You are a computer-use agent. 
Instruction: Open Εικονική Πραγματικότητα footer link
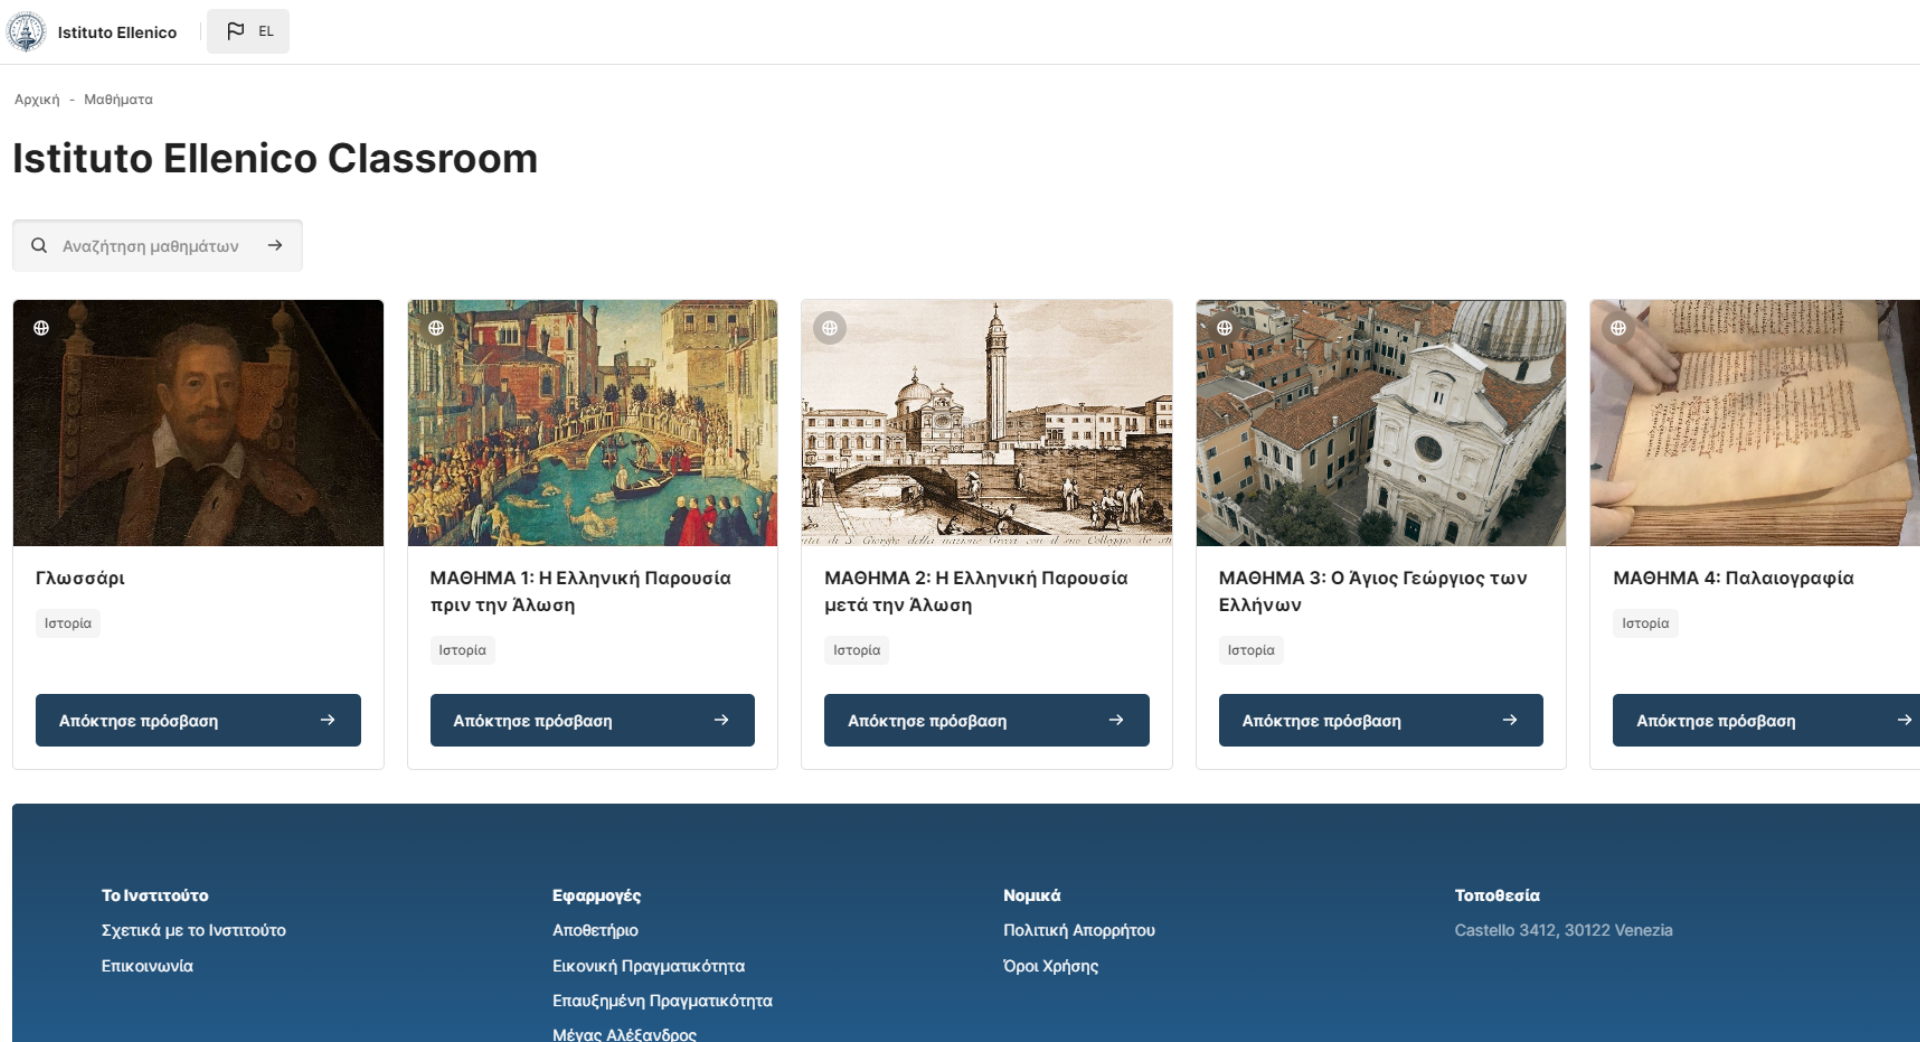(648, 966)
